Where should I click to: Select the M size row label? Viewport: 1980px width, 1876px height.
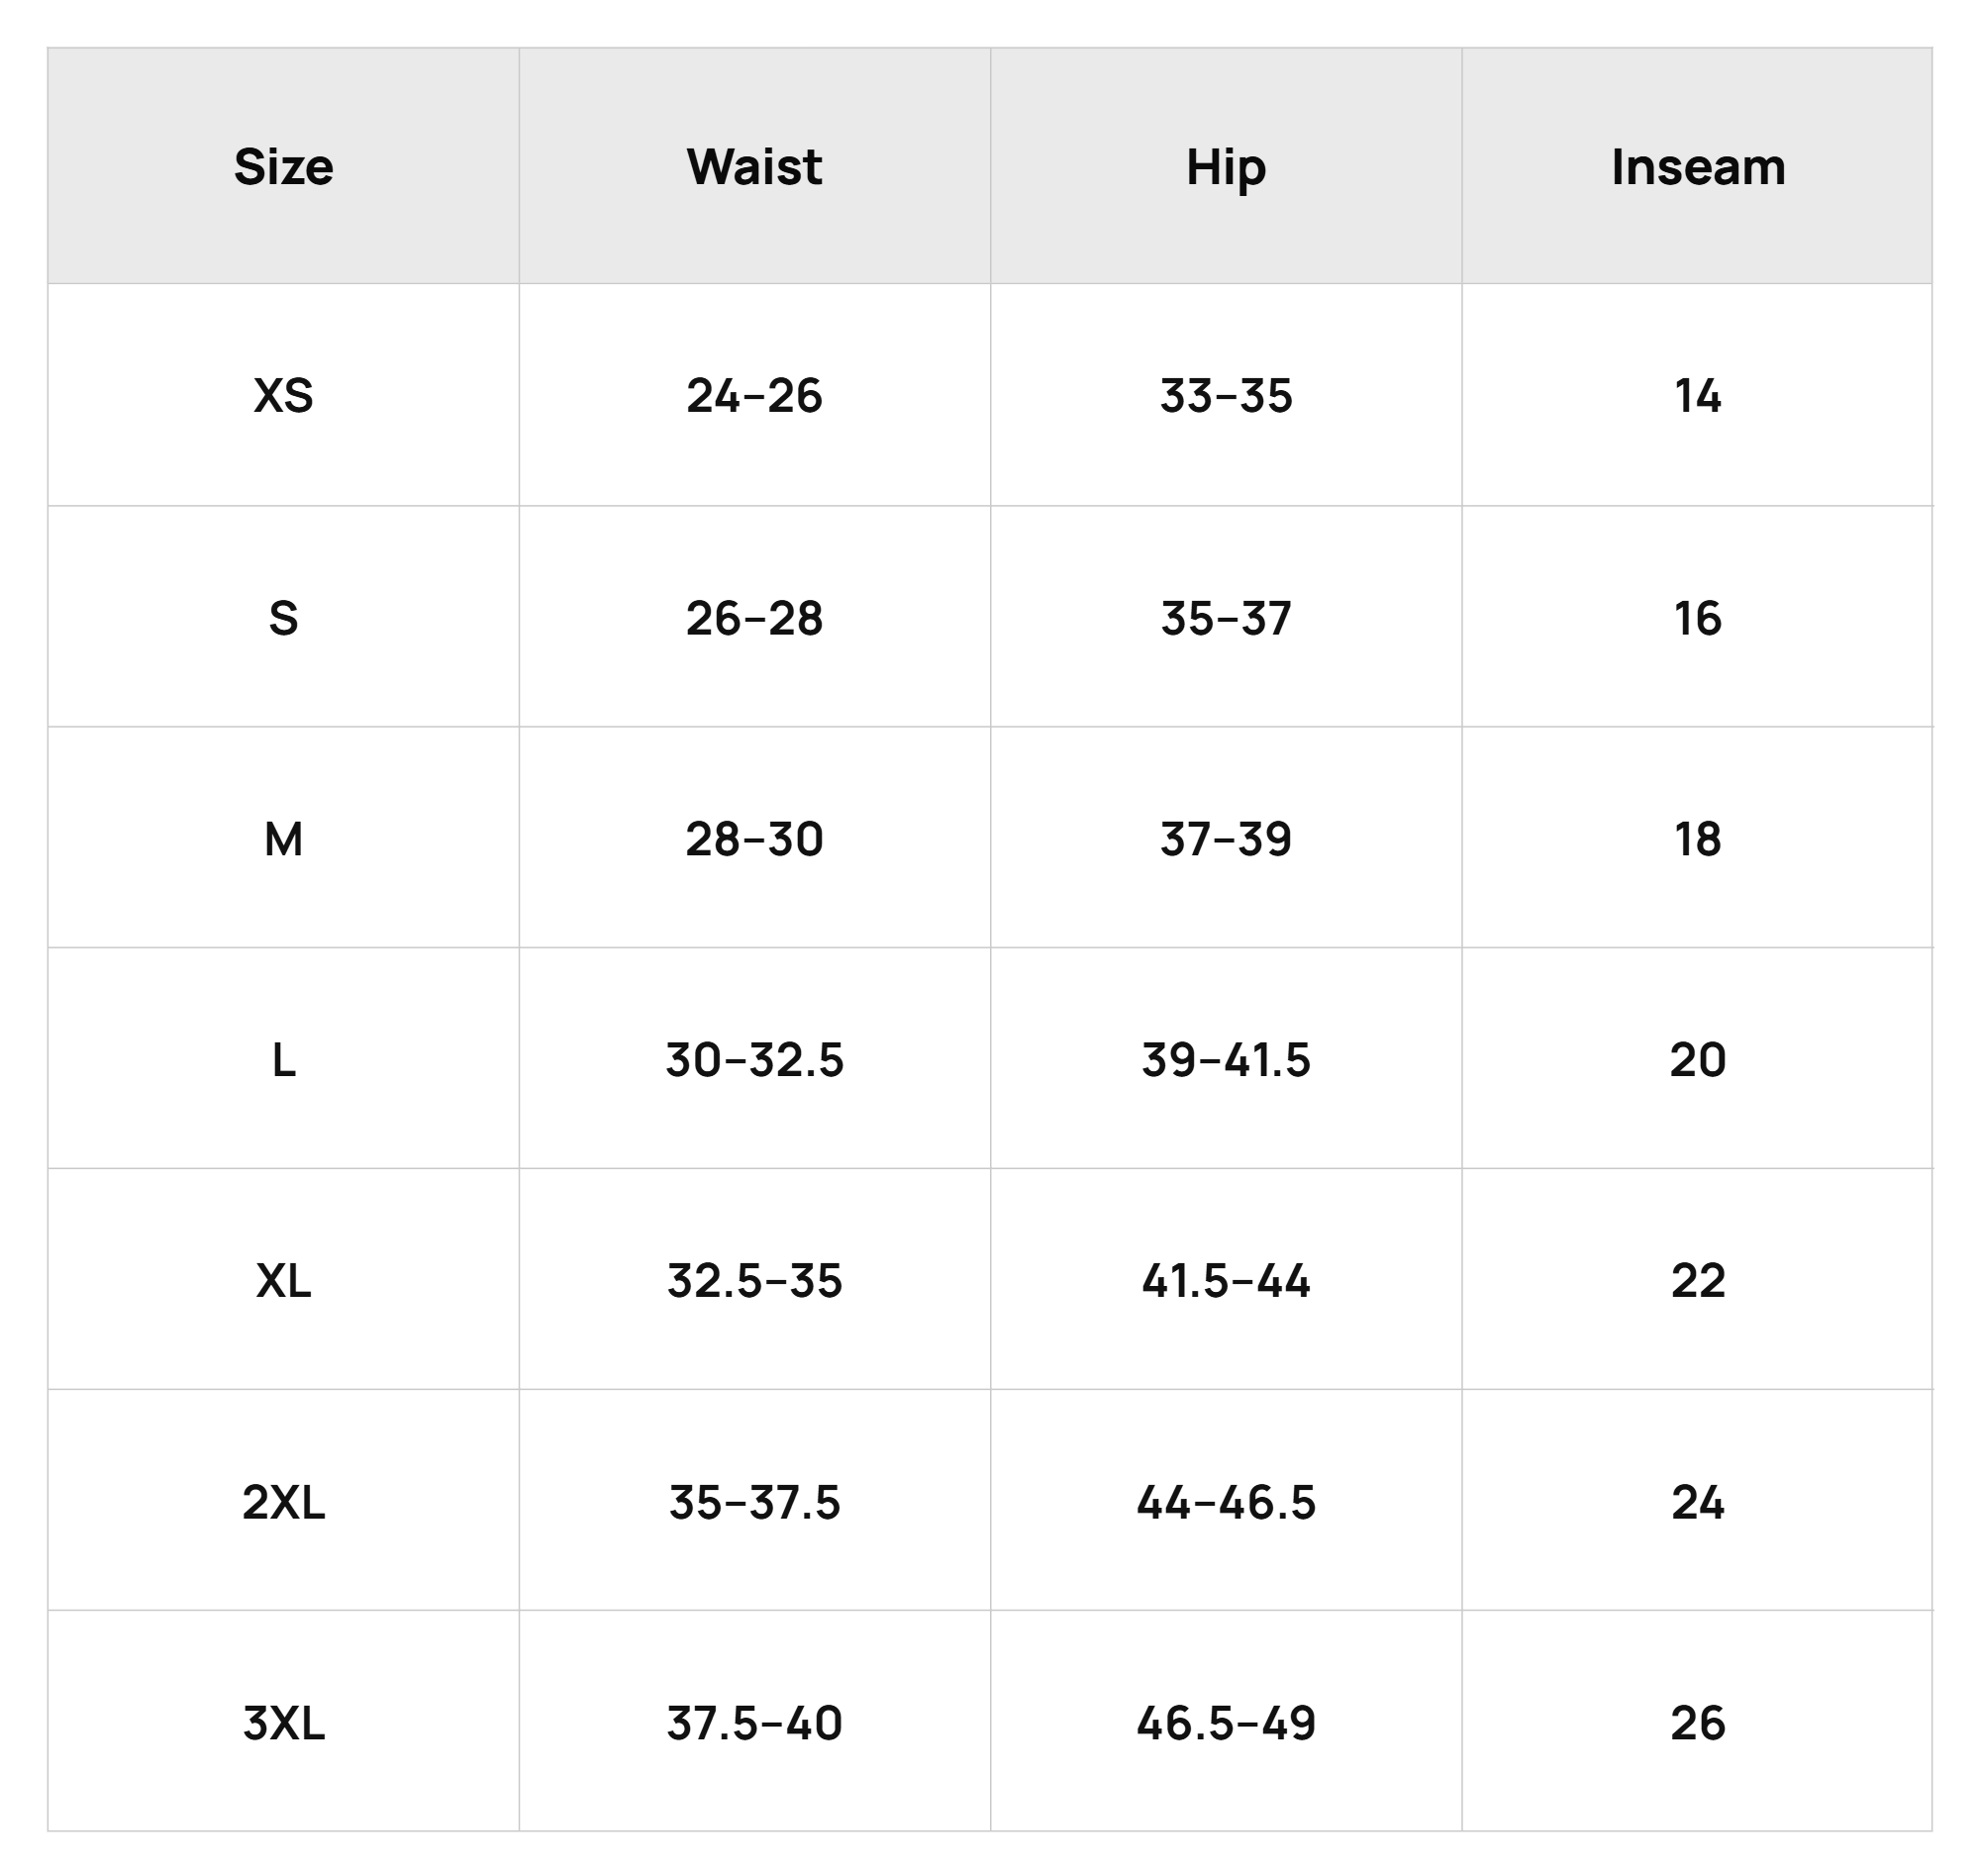283,839
